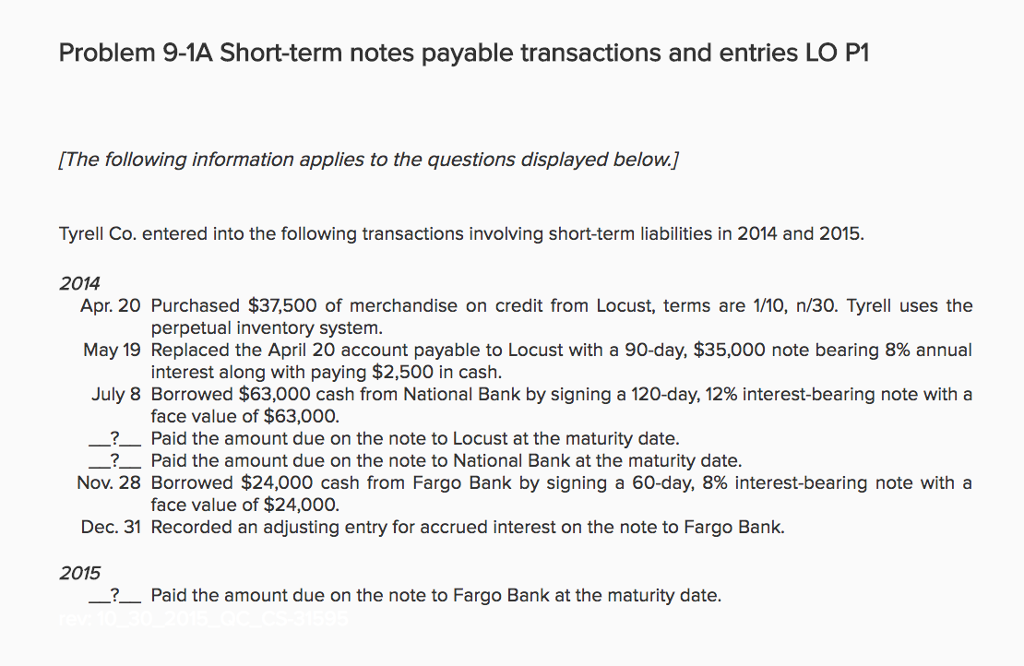
Task: Click the italic 2015 year label
Action: point(80,573)
